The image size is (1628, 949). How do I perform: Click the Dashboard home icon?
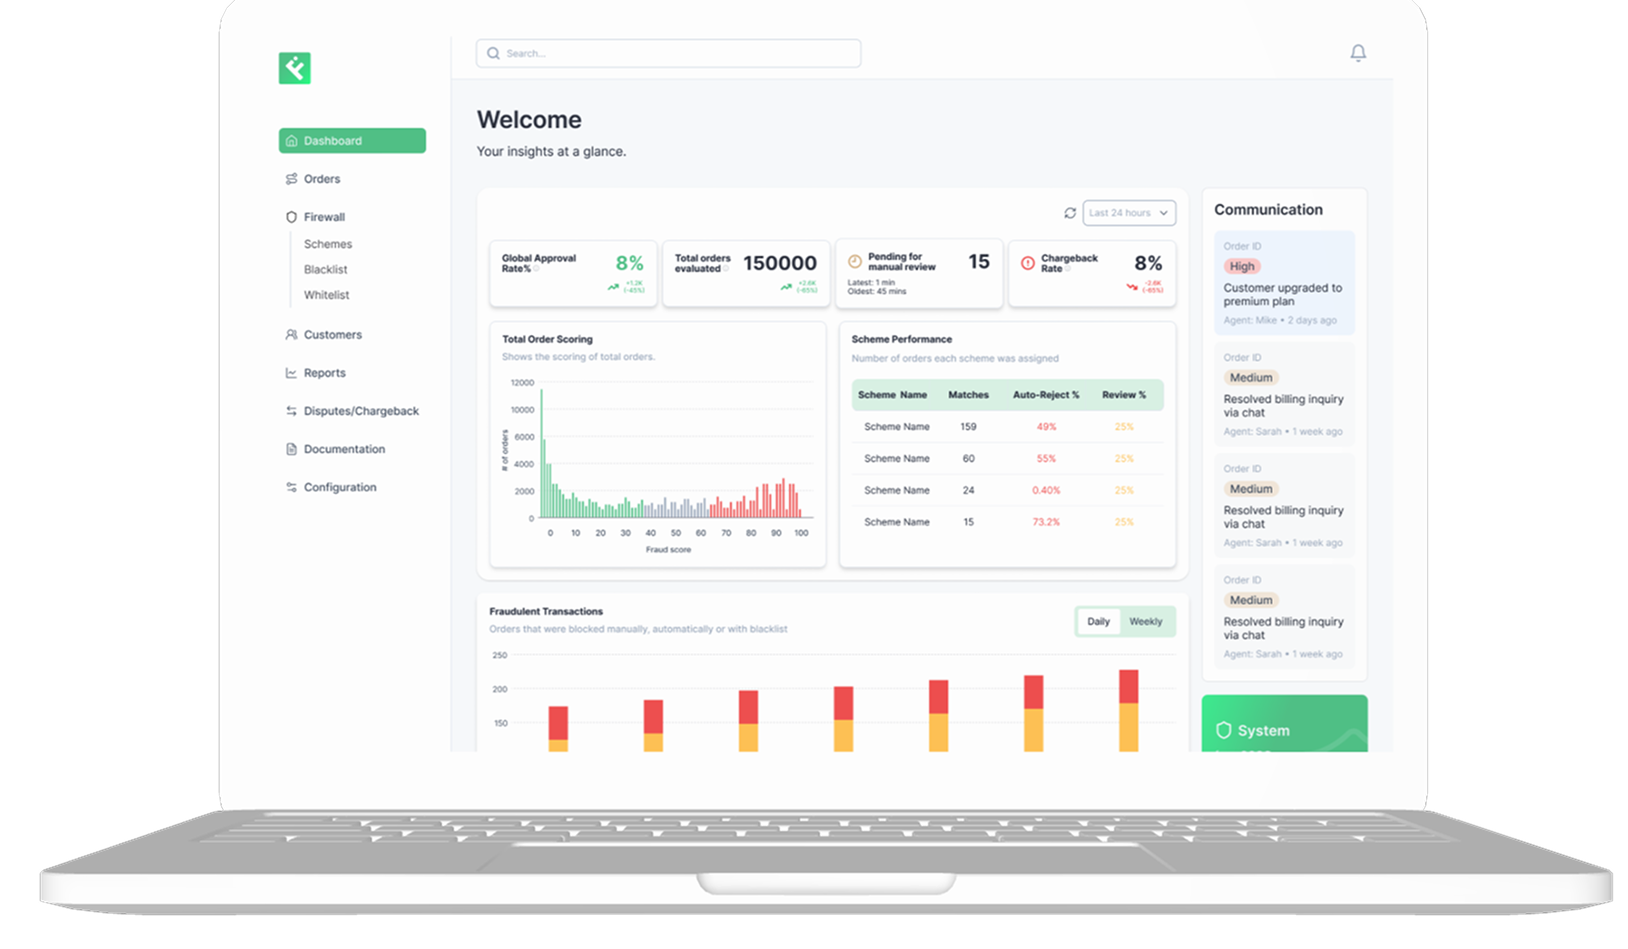point(291,141)
